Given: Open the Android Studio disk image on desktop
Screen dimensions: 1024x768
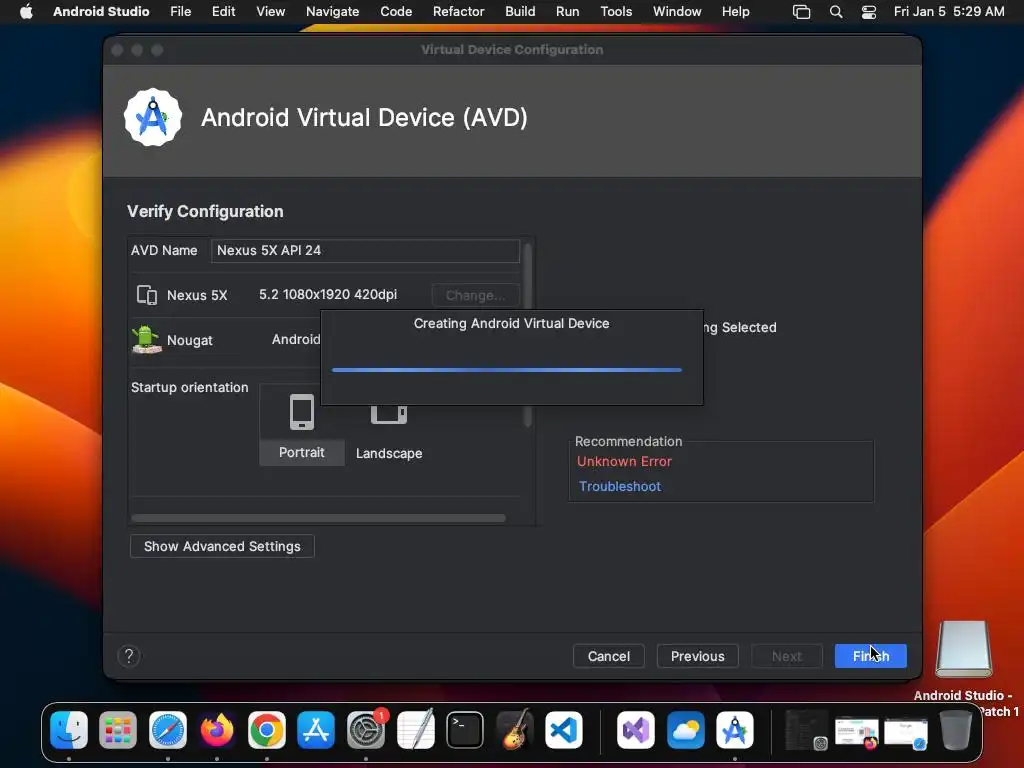Looking at the screenshot, I should [x=963, y=650].
